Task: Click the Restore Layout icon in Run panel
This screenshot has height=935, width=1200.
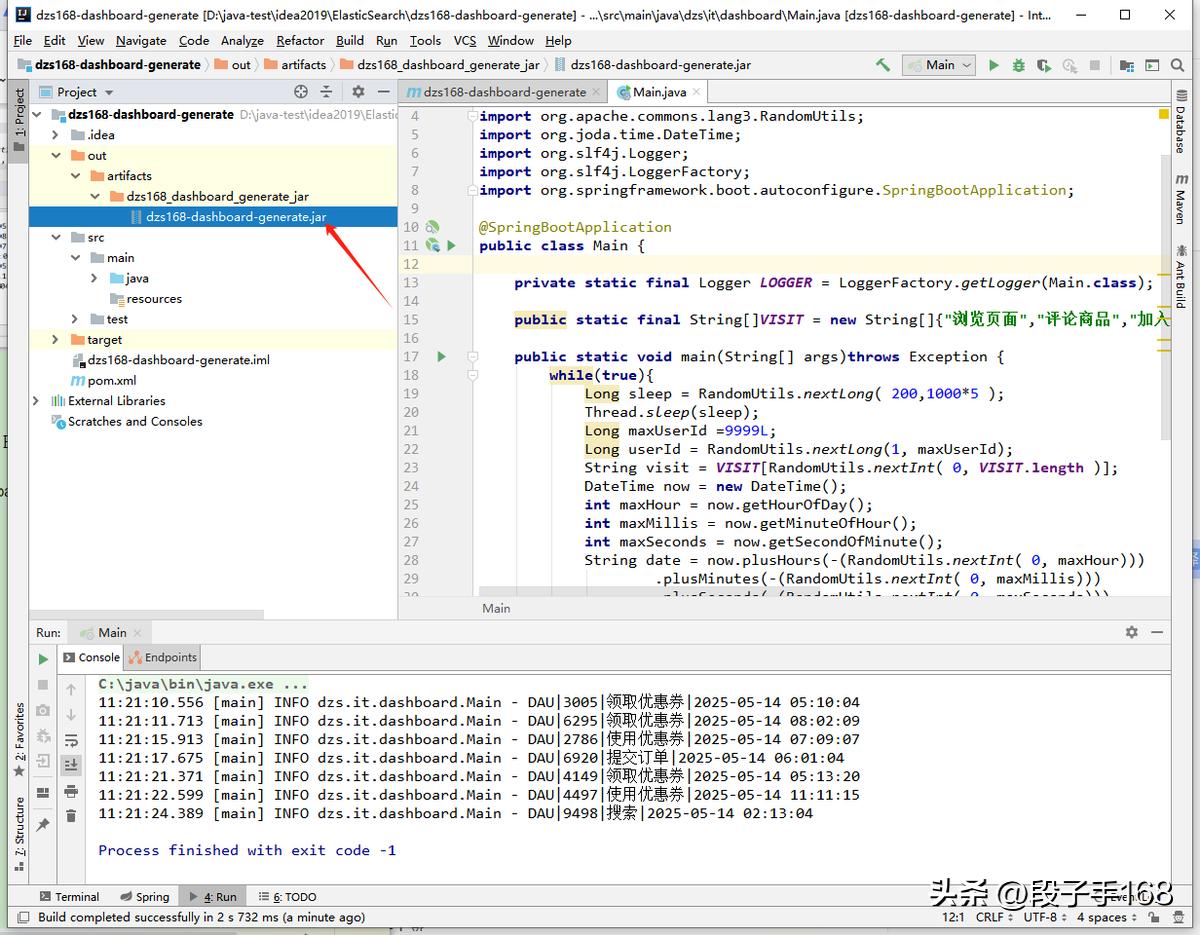Action: click(43, 792)
